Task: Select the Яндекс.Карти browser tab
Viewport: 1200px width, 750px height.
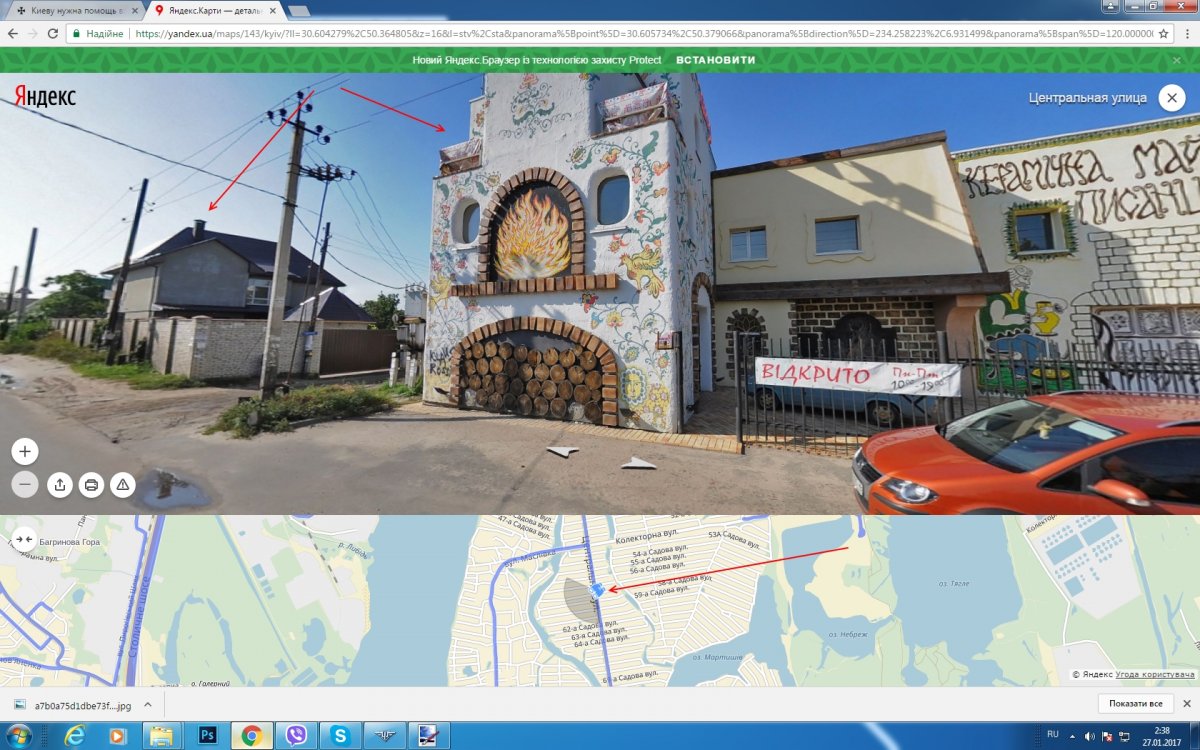Action: pyautogui.click(x=213, y=10)
